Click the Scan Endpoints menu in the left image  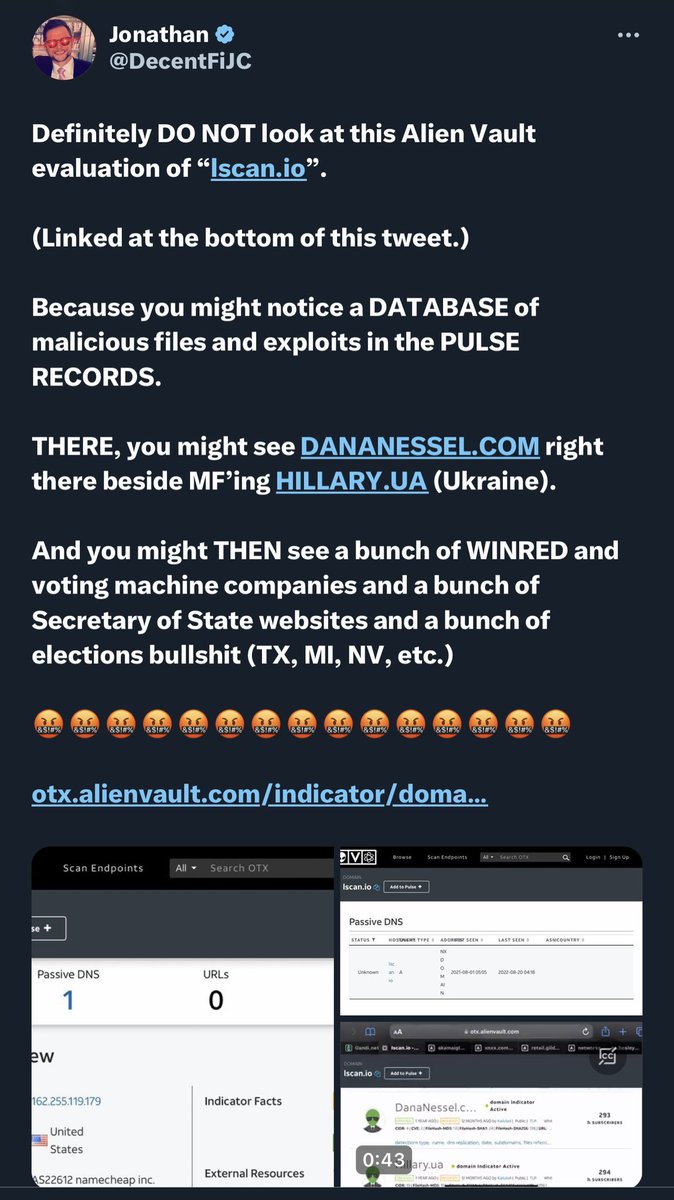click(x=103, y=868)
